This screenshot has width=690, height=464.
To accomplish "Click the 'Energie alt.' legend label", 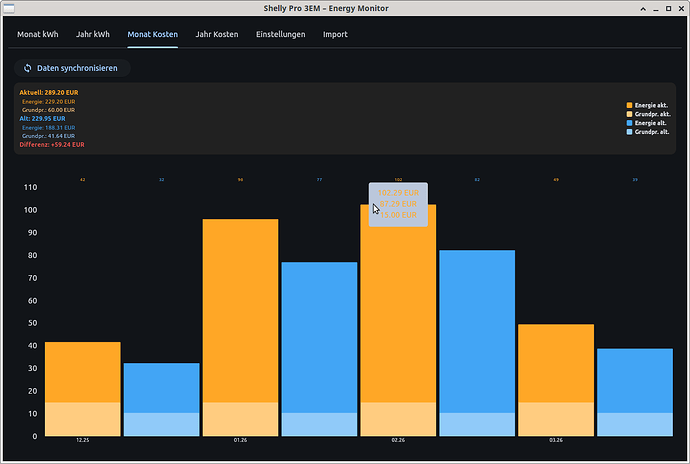I will 650,123.
